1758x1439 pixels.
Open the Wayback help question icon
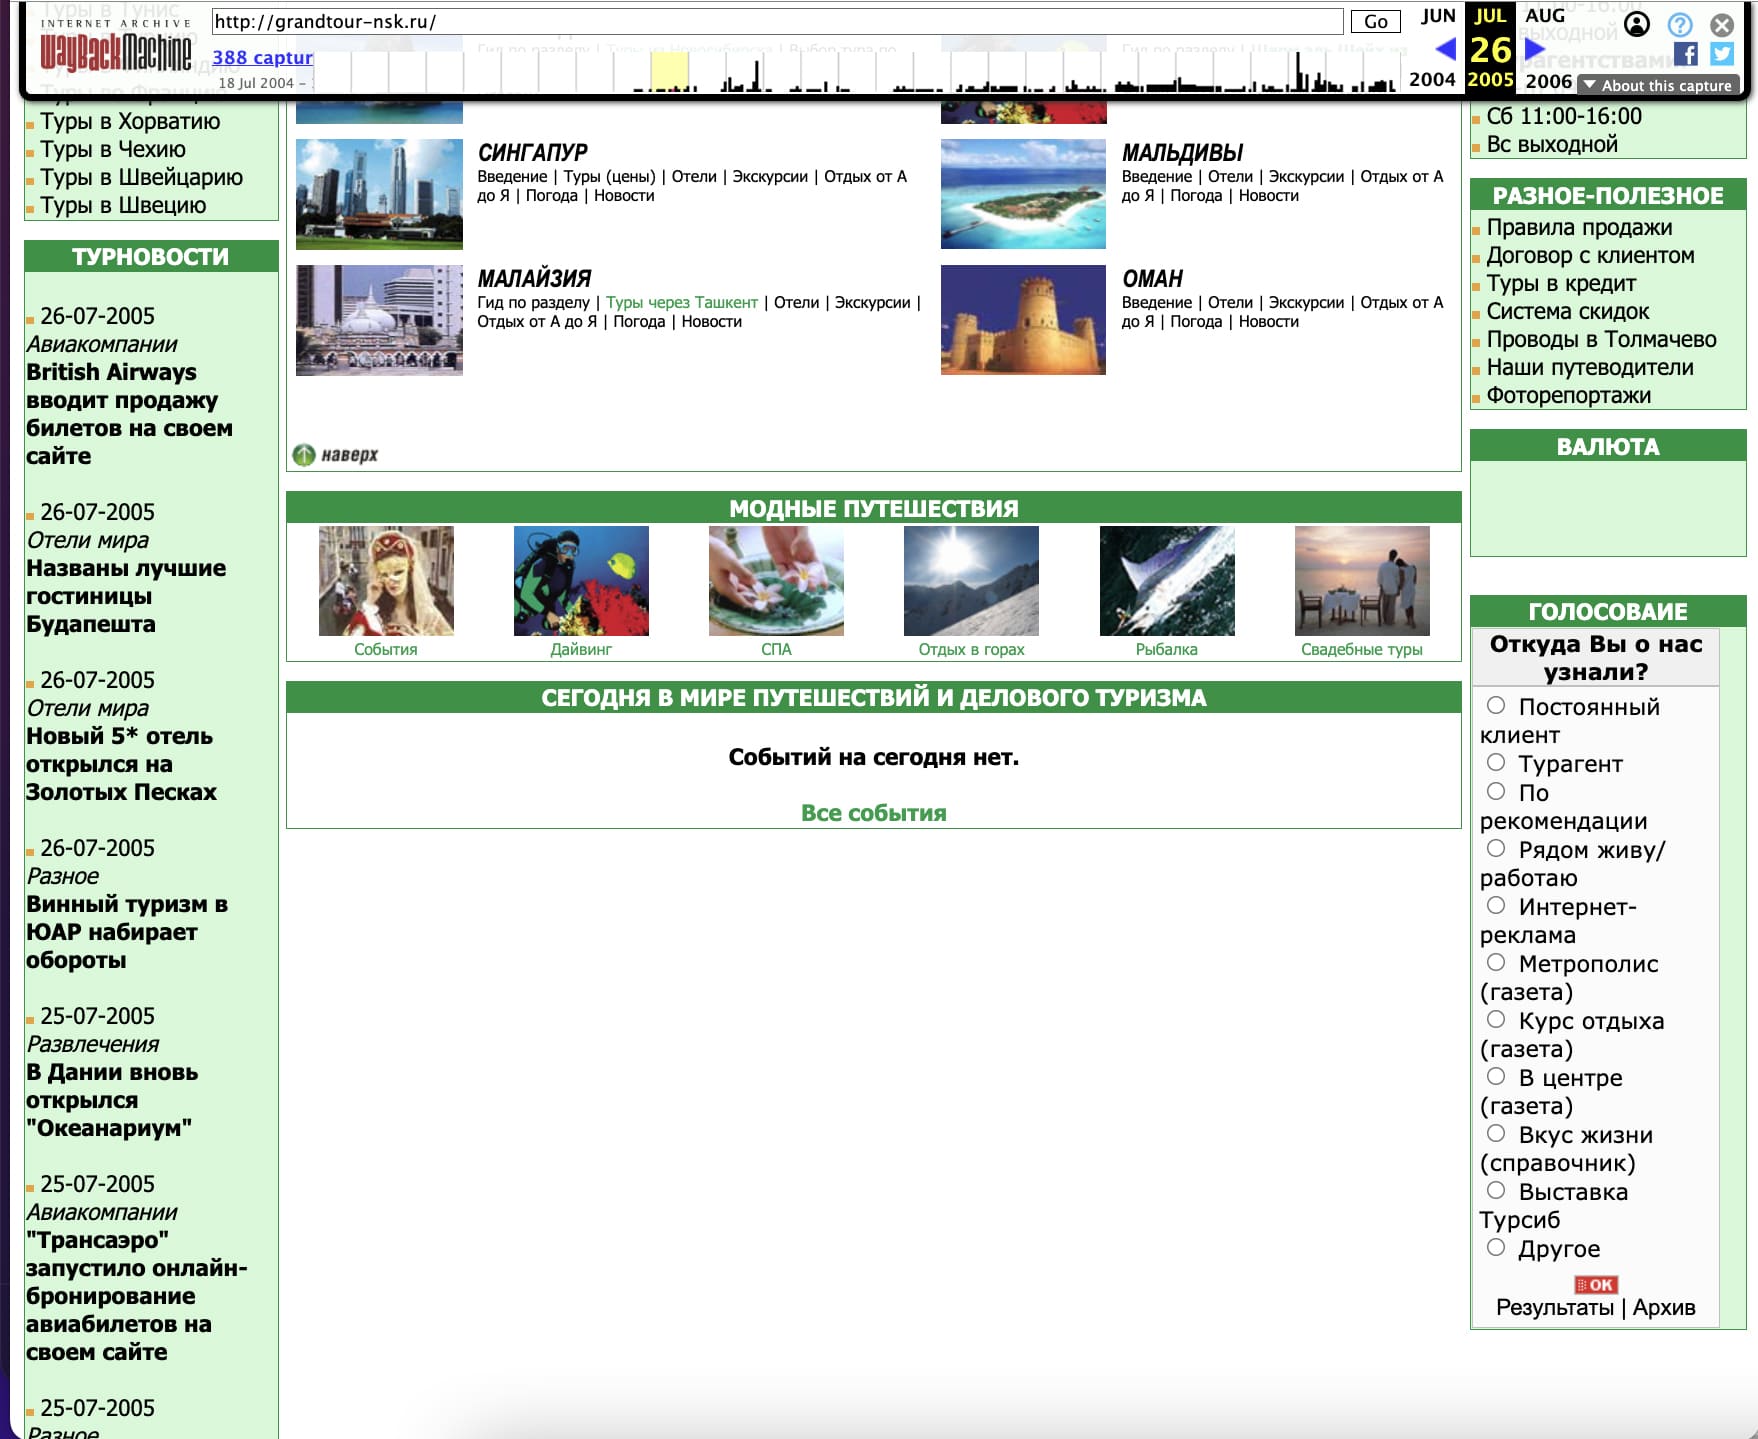(1680, 24)
